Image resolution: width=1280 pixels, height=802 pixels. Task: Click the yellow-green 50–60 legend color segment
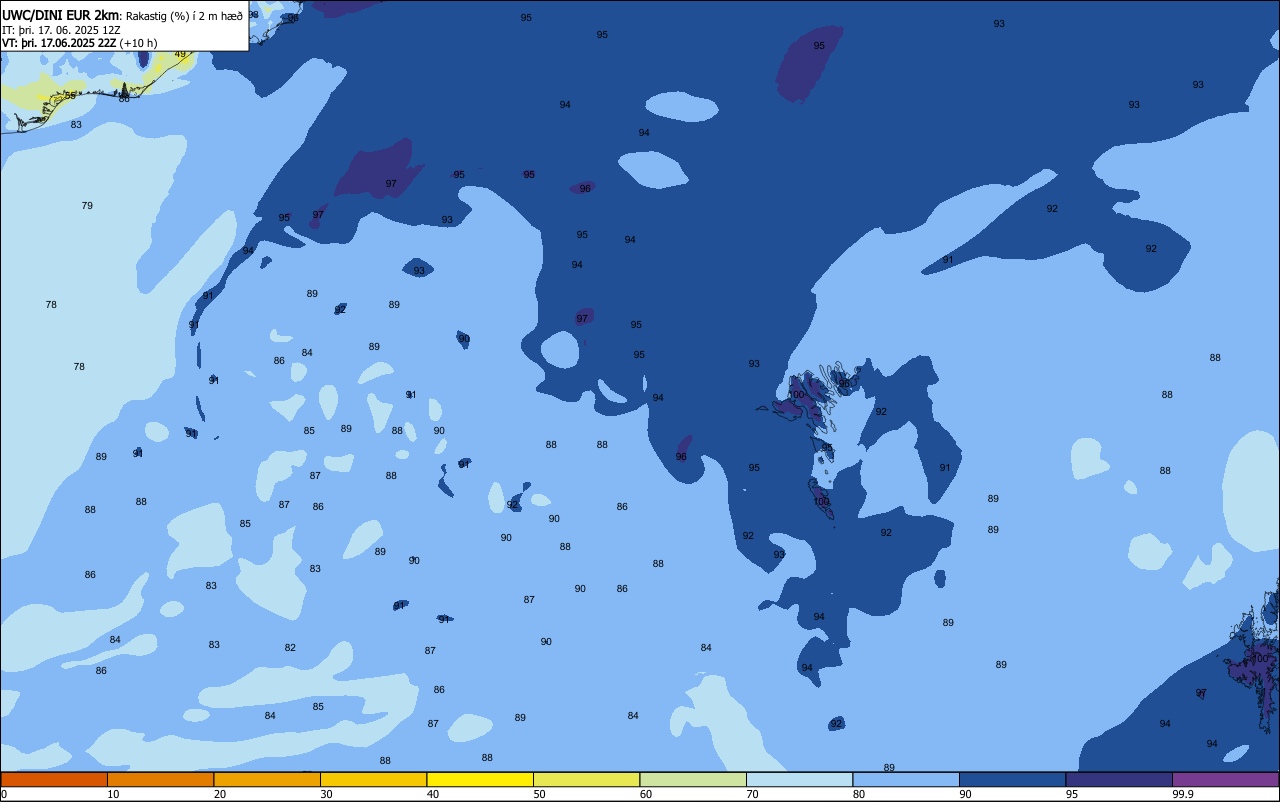(x=586, y=779)
